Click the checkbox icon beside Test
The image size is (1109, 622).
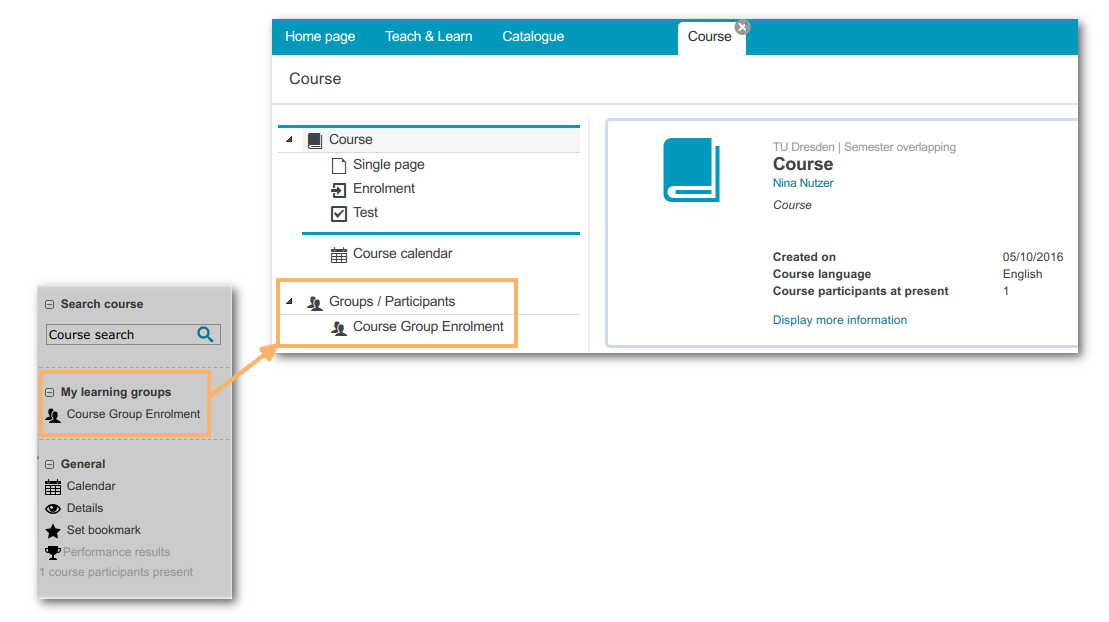click(x=338, y=213)
